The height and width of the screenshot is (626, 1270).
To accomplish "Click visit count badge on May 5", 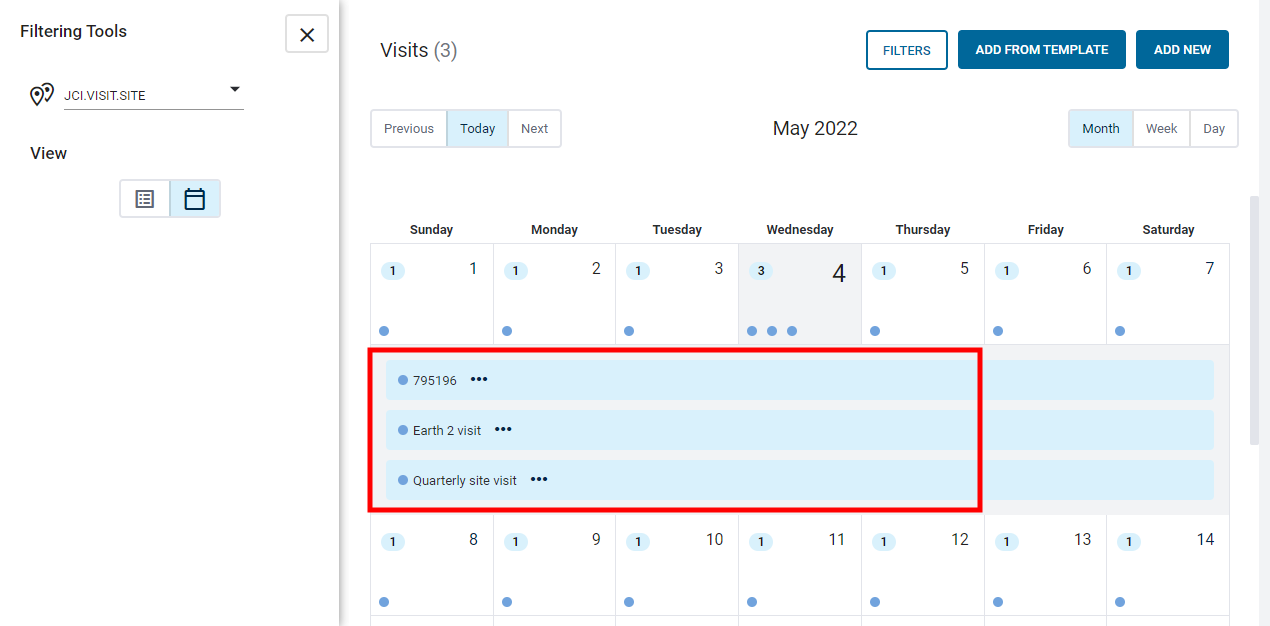I will pyautogui.click(x=884, y=271).
